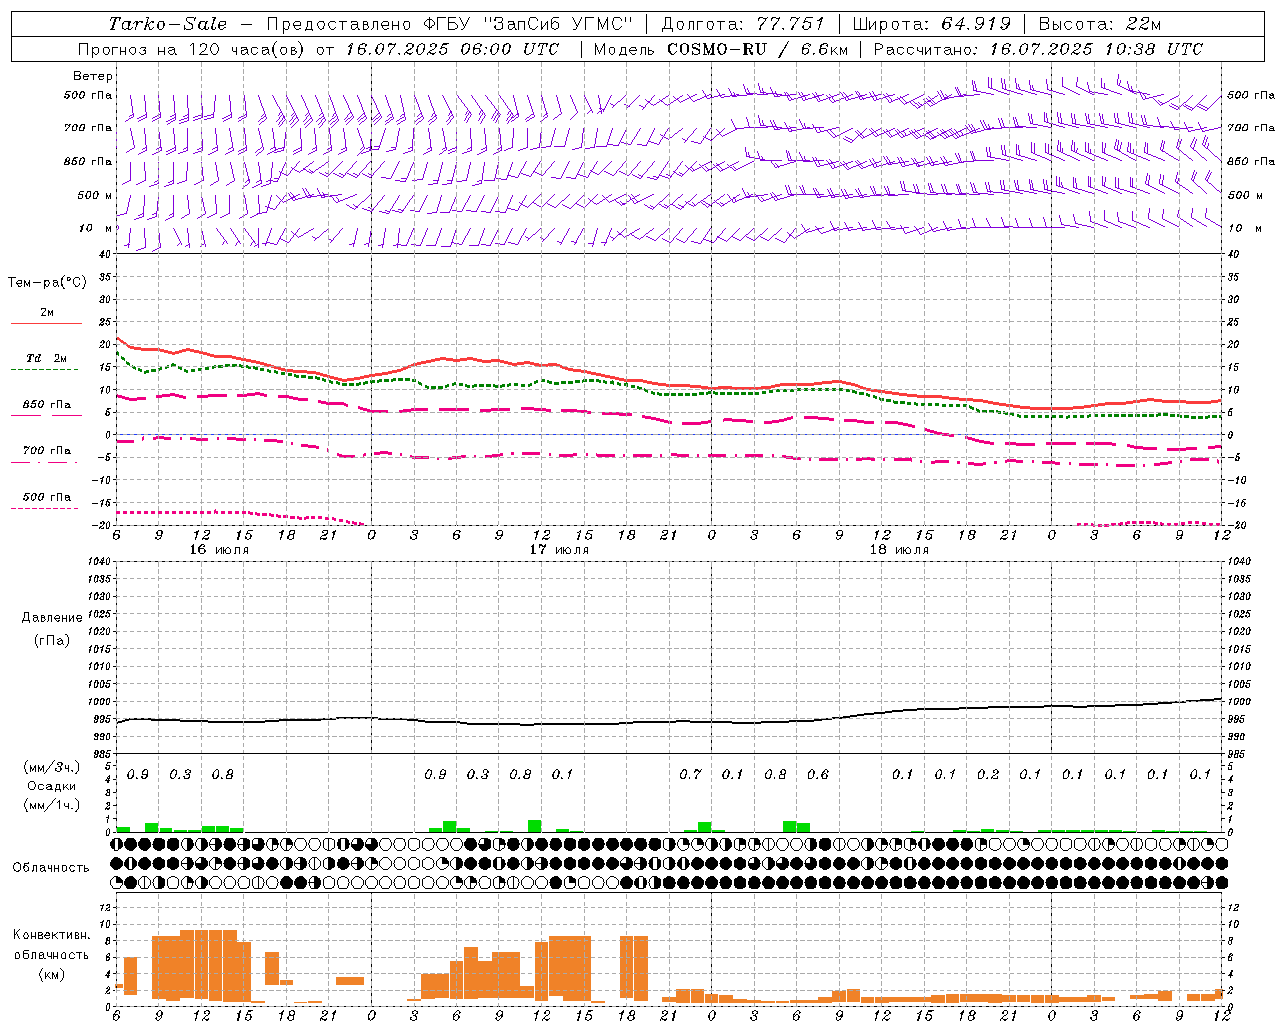The image size is (1280, 1024).
Task: Click the 'Конвективн.' convective cloud label
Action: [x=52, y=935]
